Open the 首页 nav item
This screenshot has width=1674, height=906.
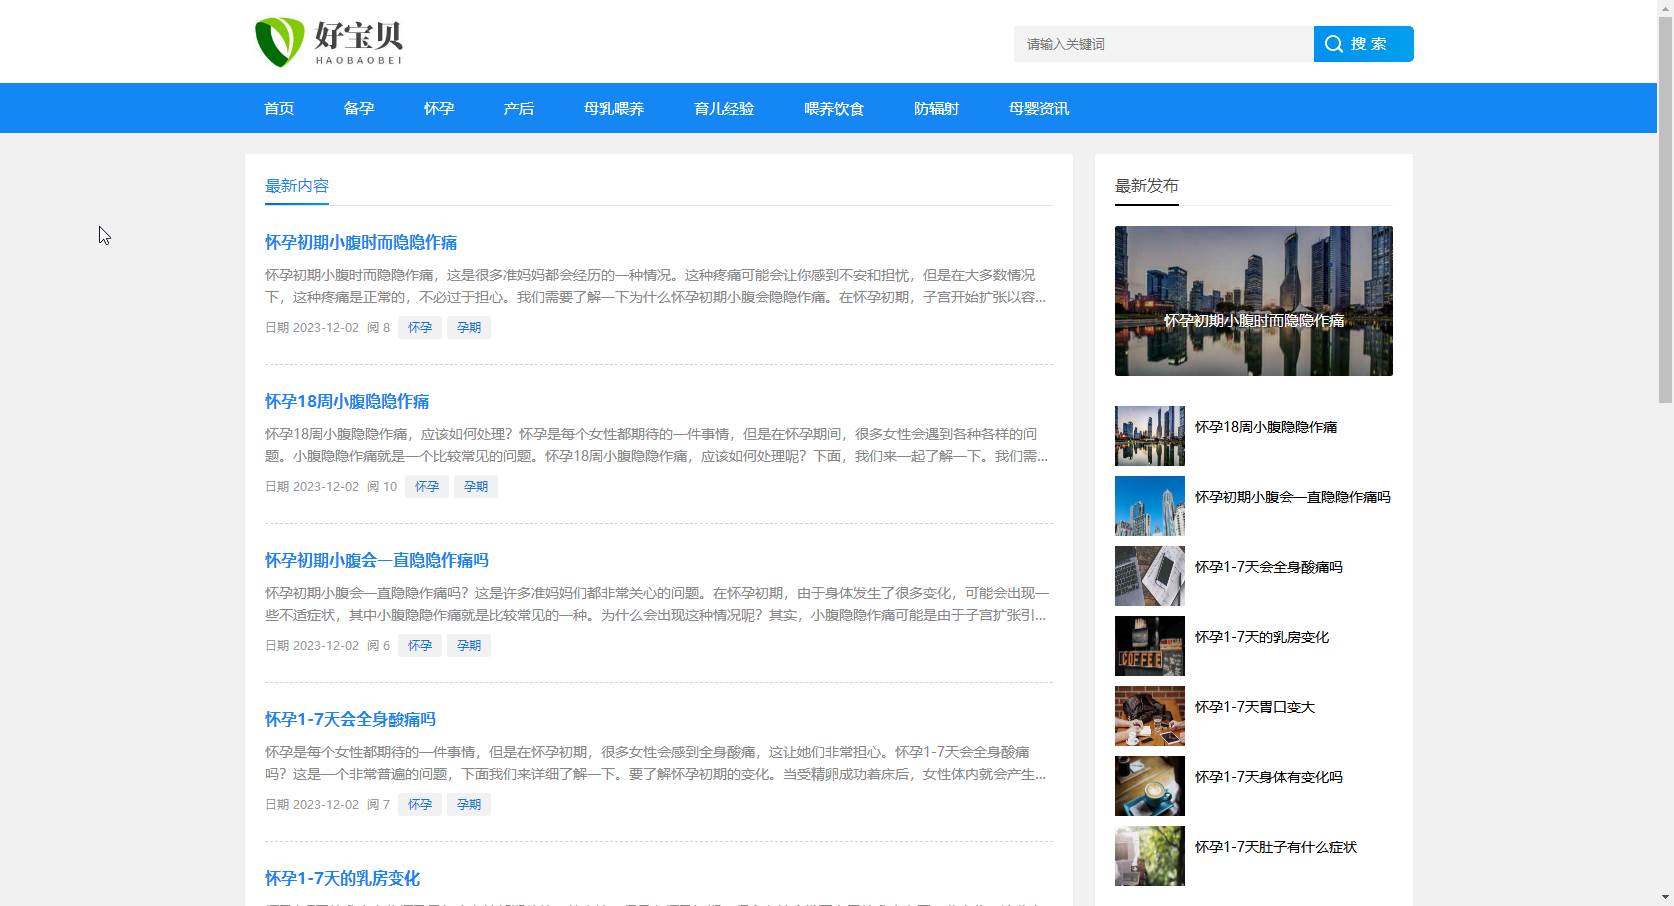[x=279, y=108]
